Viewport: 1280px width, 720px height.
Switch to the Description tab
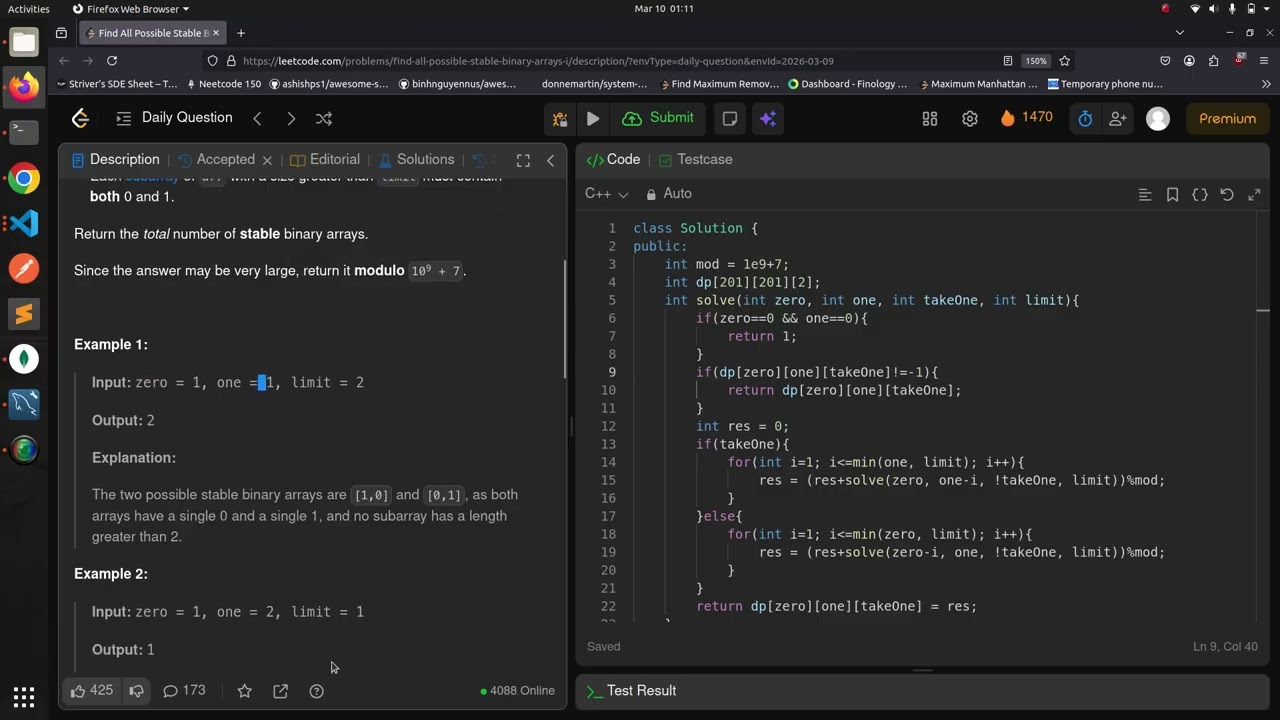[116, 159]
